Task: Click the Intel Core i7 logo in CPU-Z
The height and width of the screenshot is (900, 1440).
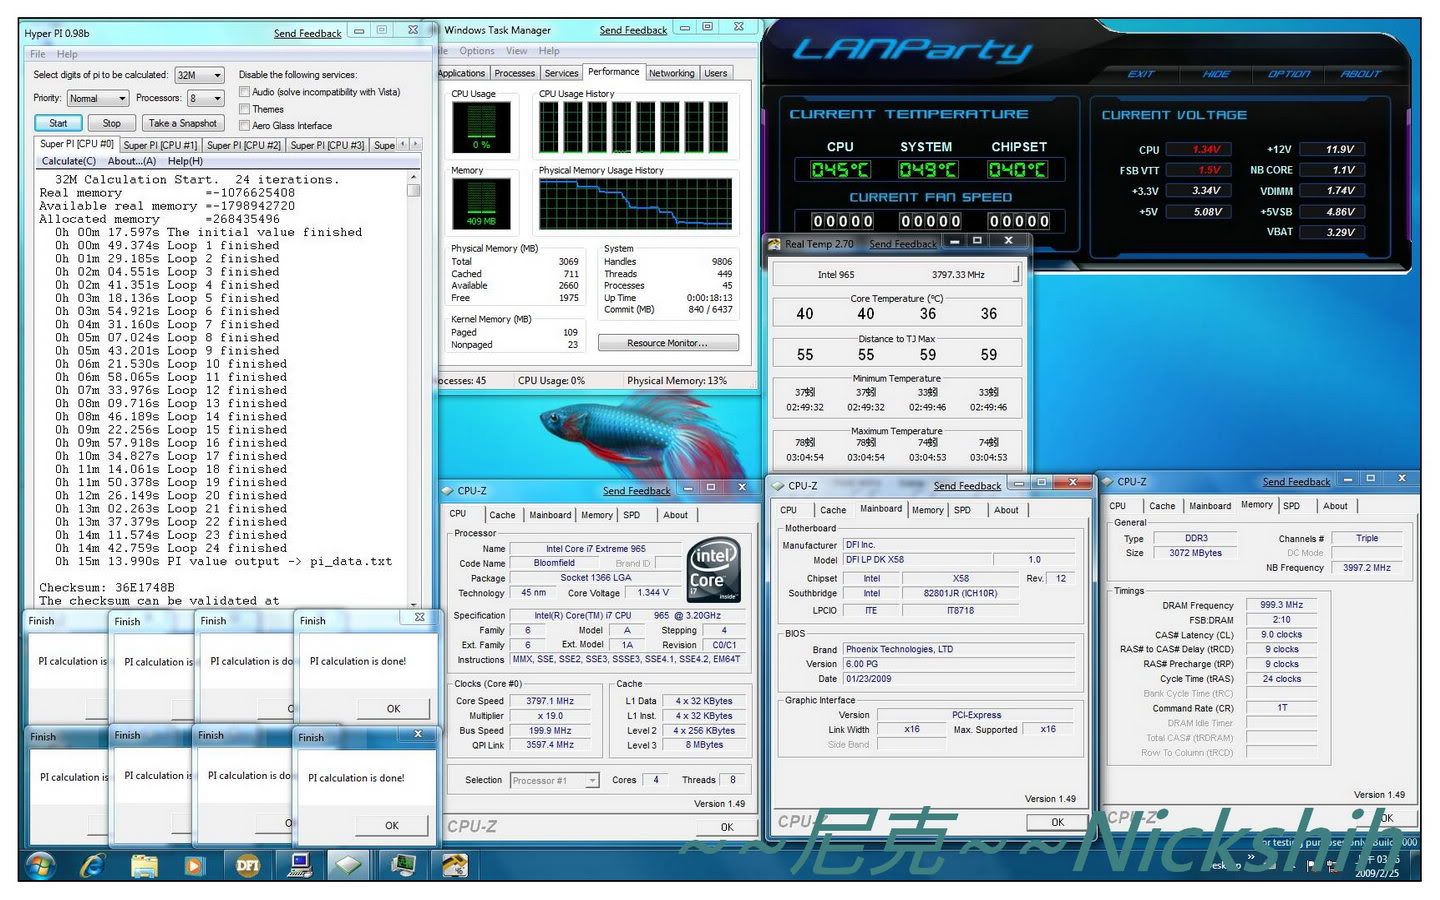Action: tap(713, 569)
